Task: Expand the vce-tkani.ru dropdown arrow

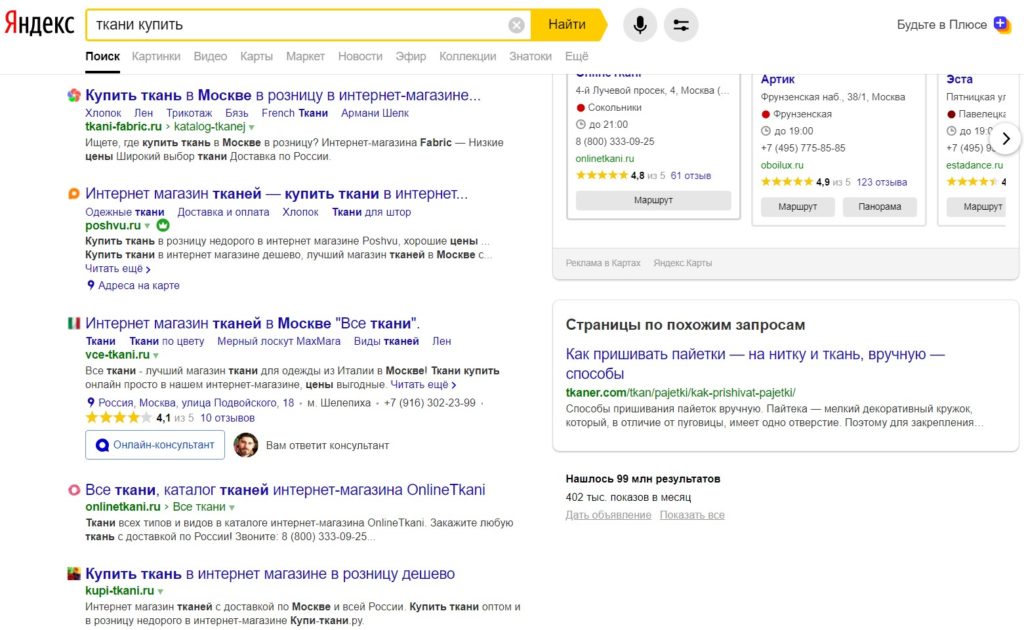Action: [x=155, y=355]
